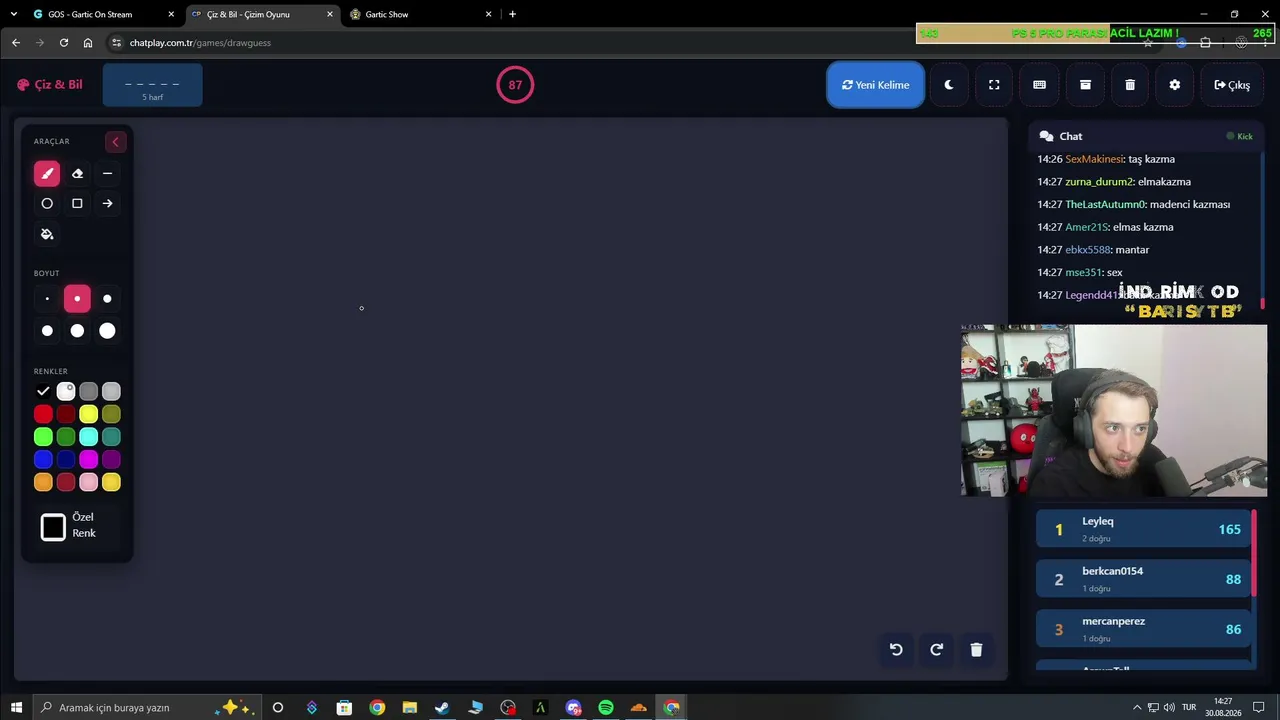Pick the orange color swatch

pos(43,482)
